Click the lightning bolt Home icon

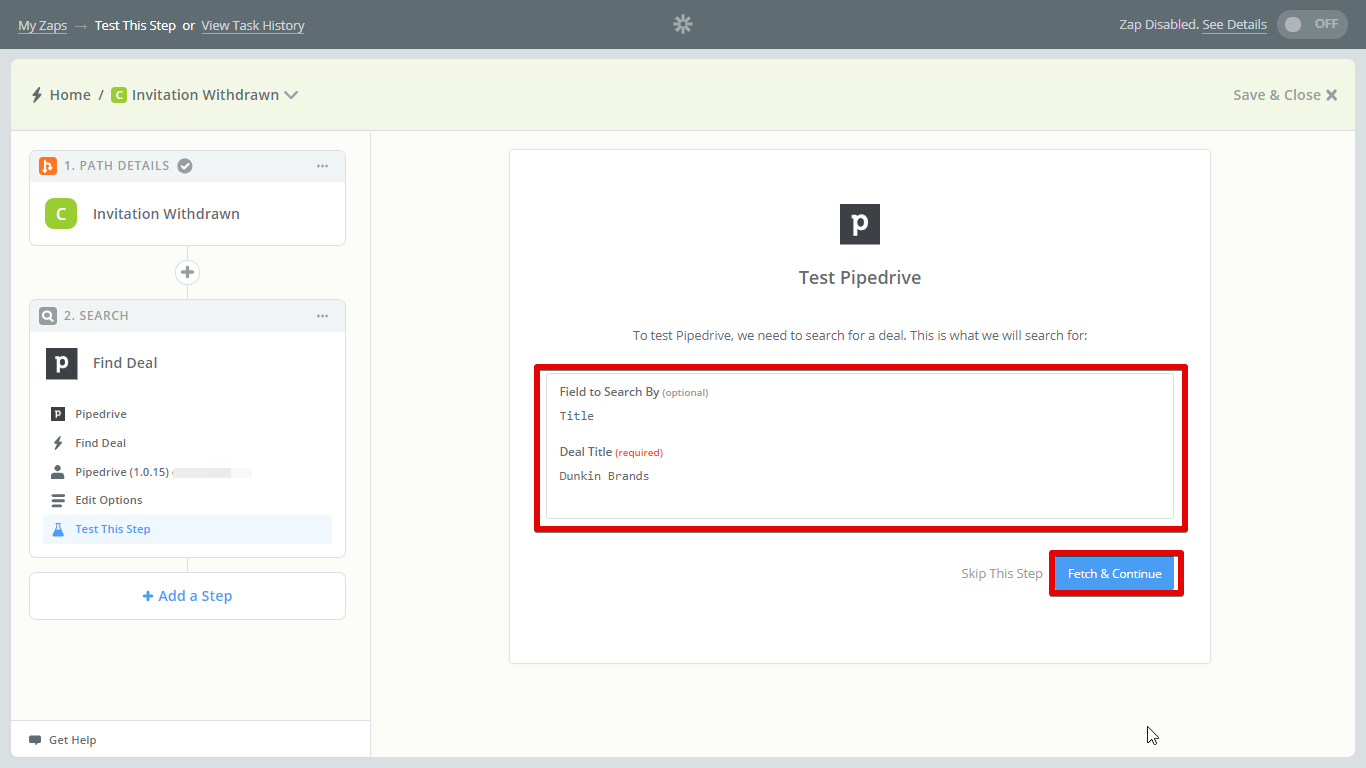pos(37,95)
